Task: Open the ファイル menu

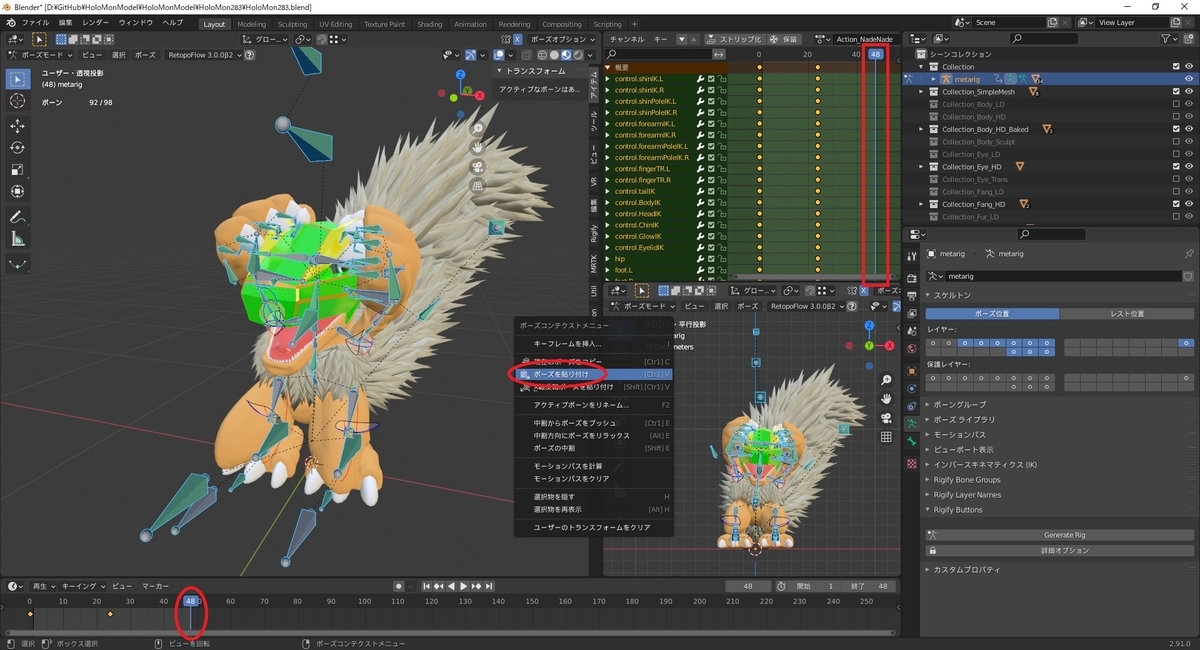Action: pyautogui.click(x=35, y=22)
